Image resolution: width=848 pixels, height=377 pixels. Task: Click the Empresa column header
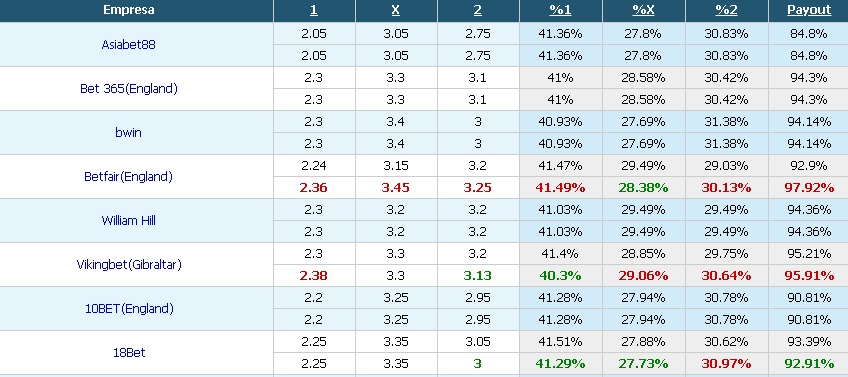coord(129,10)
